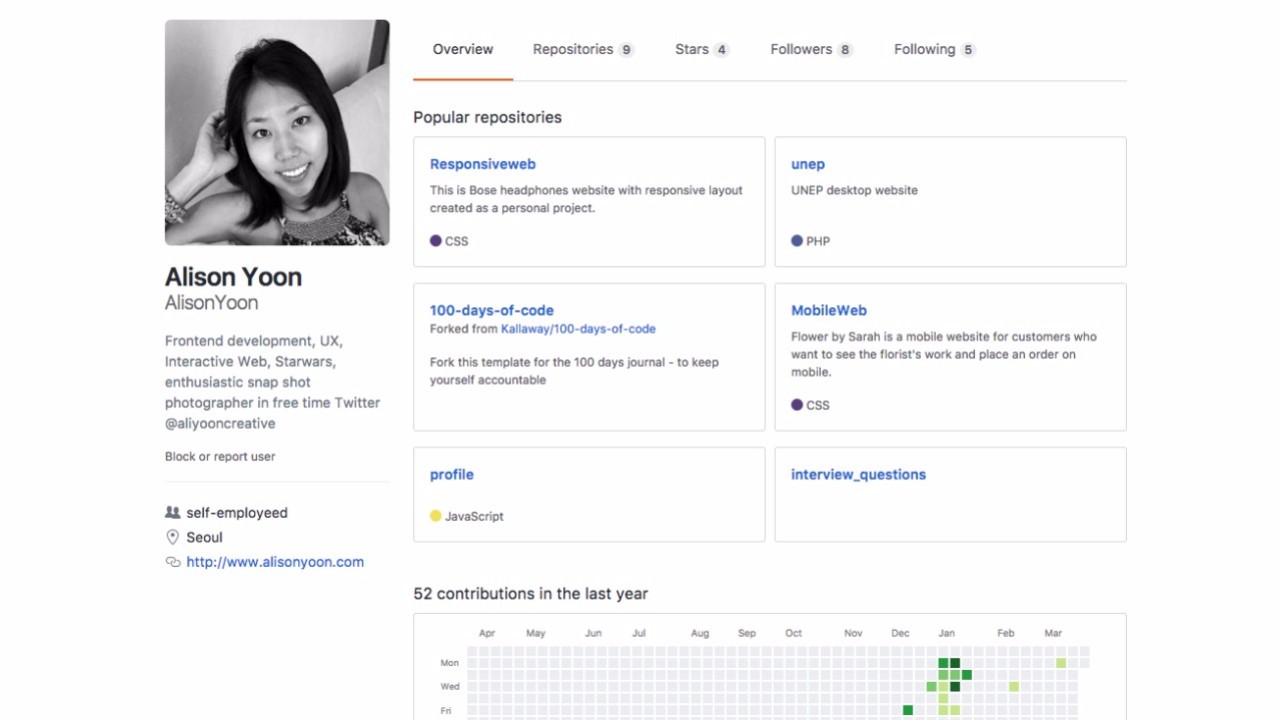Open the Responsiveweb repository
This screenshot has height=720, width=1280.
(x=483, y=164)
